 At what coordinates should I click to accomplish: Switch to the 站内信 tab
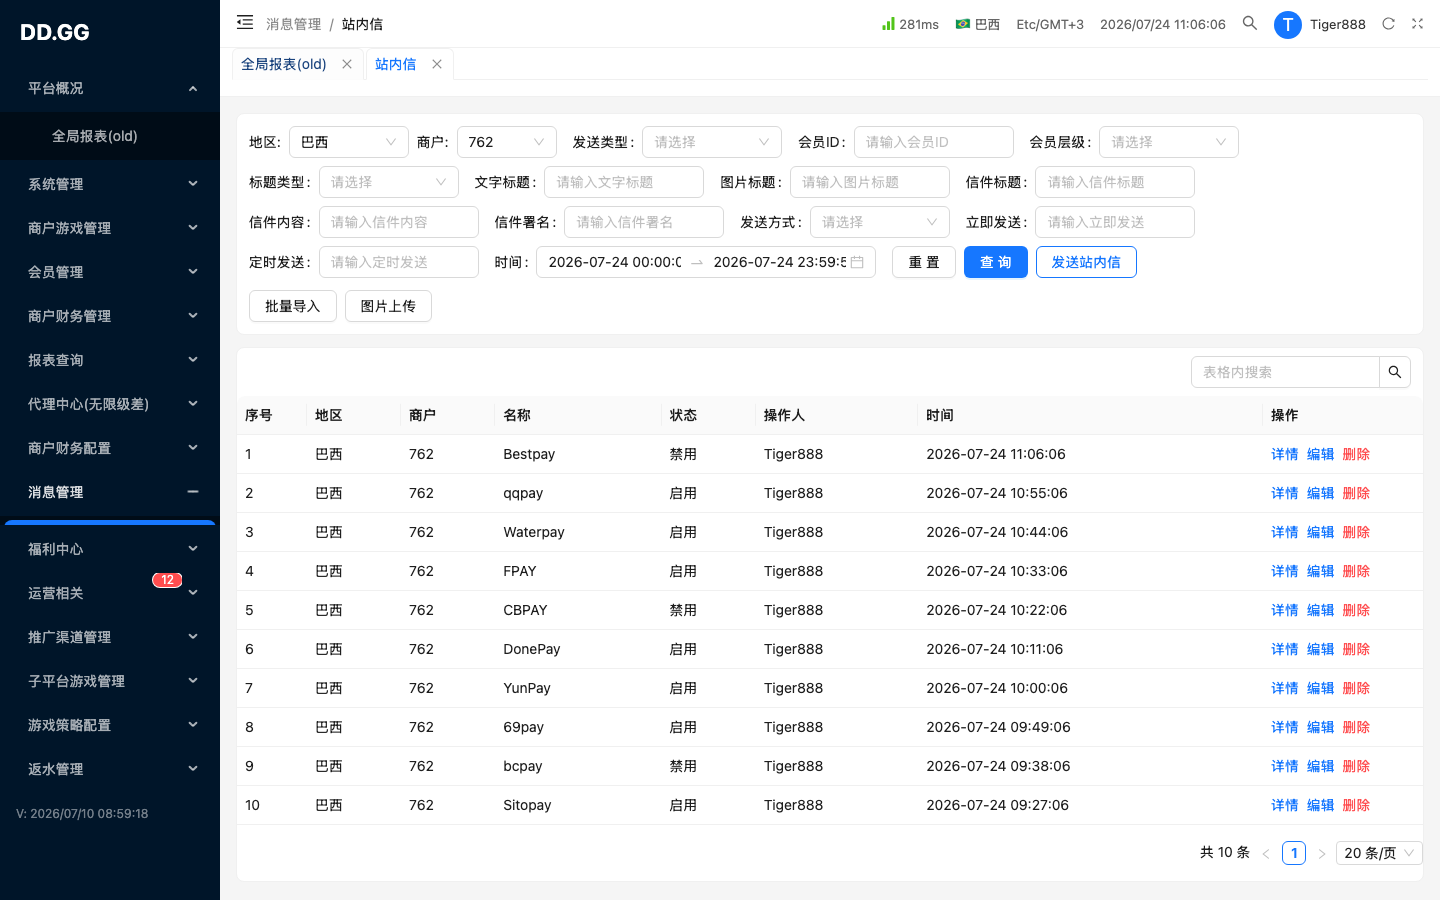(396, 64)
